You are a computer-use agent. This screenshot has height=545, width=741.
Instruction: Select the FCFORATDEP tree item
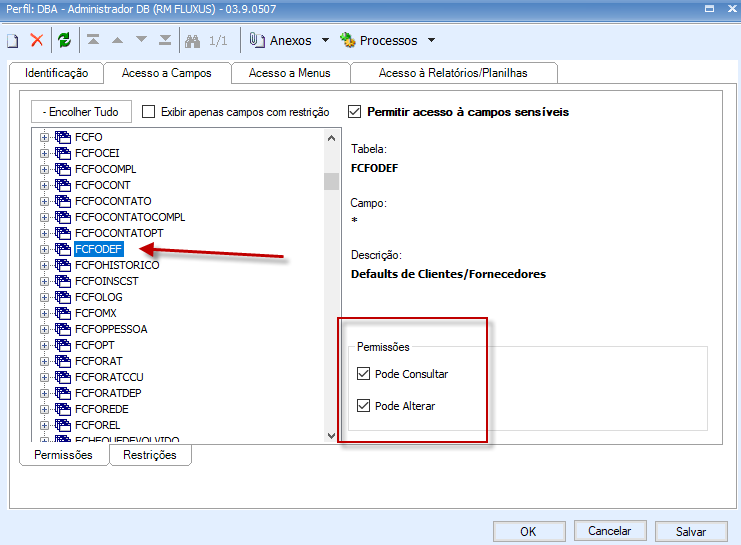click(108, 393)
